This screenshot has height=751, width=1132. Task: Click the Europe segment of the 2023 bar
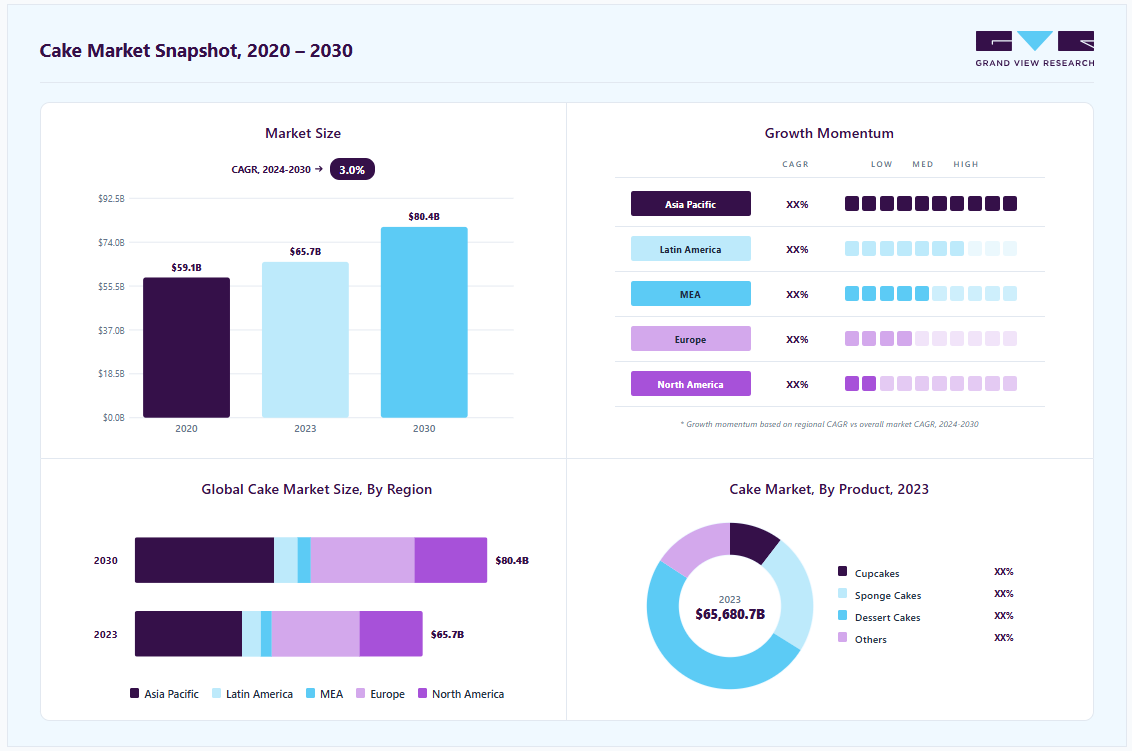315,634
